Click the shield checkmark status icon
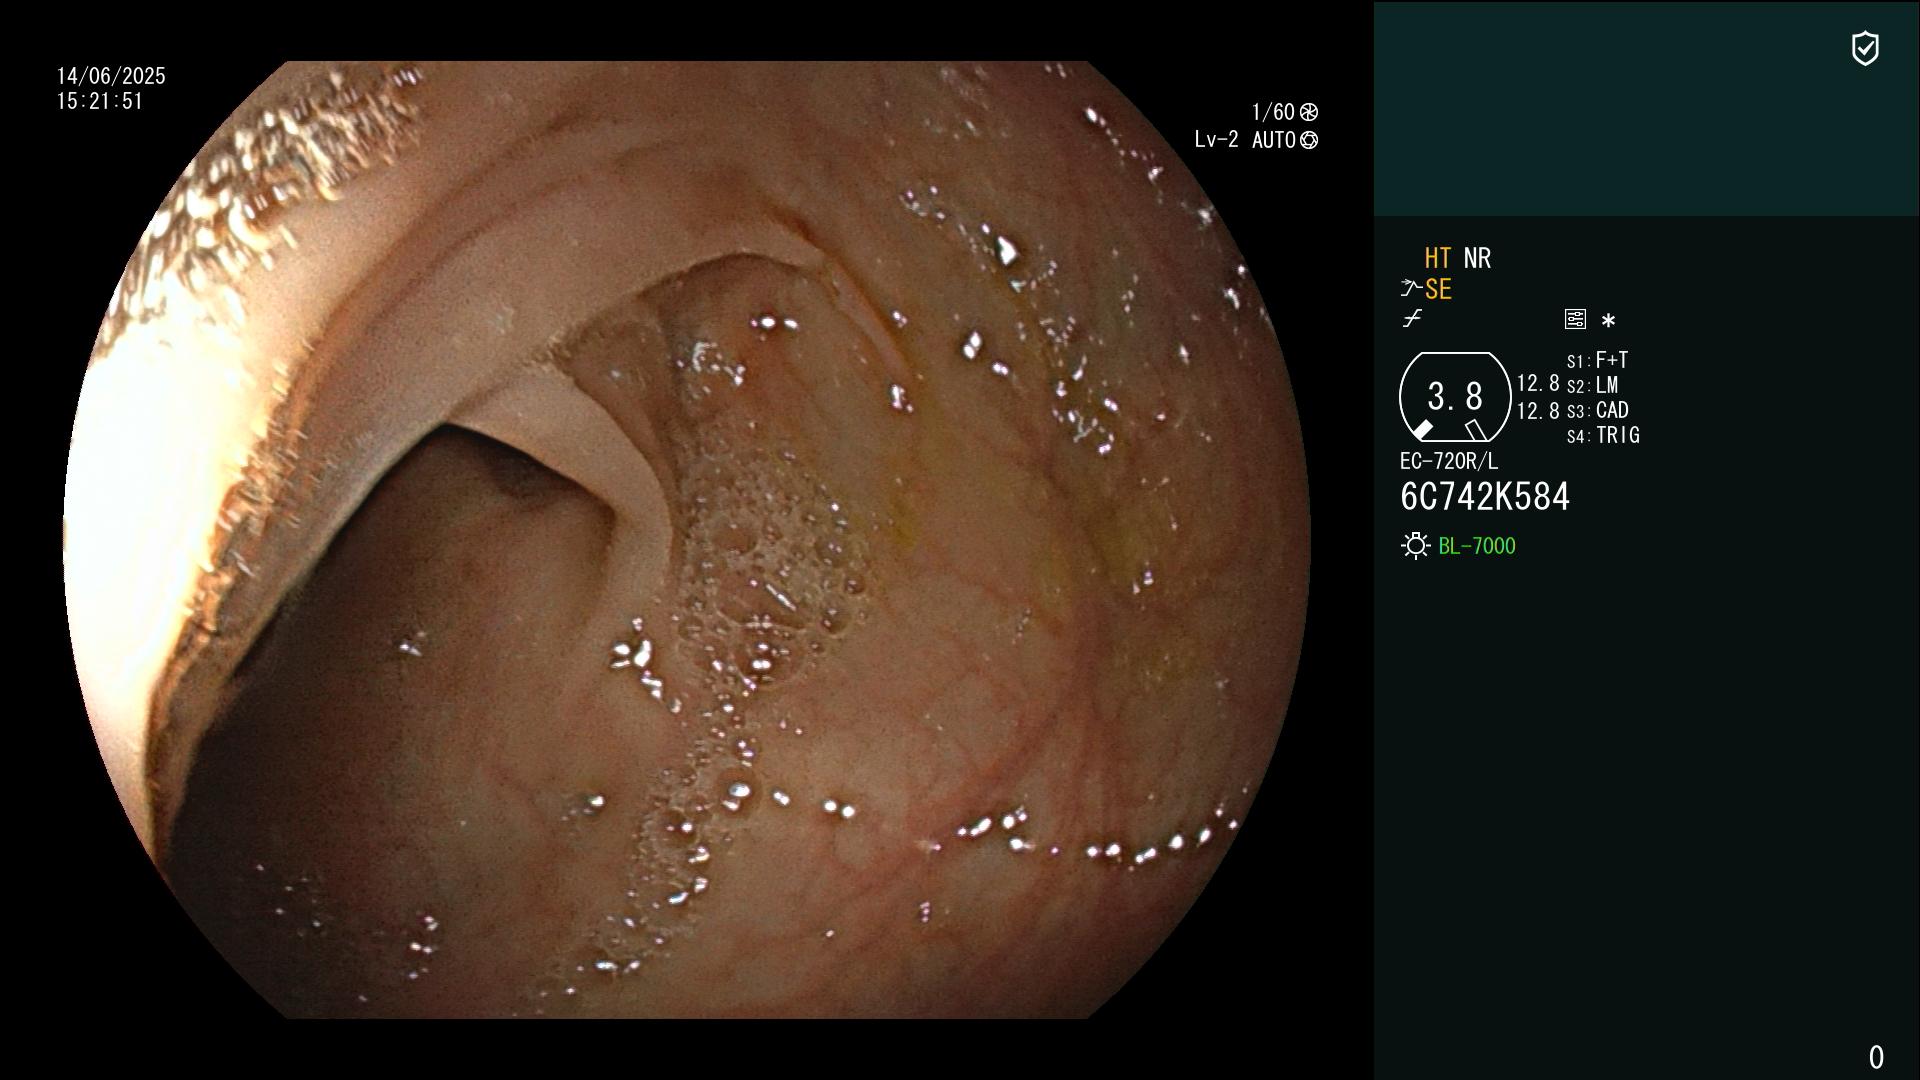1920x1080 pixels. coord(1865,48)
